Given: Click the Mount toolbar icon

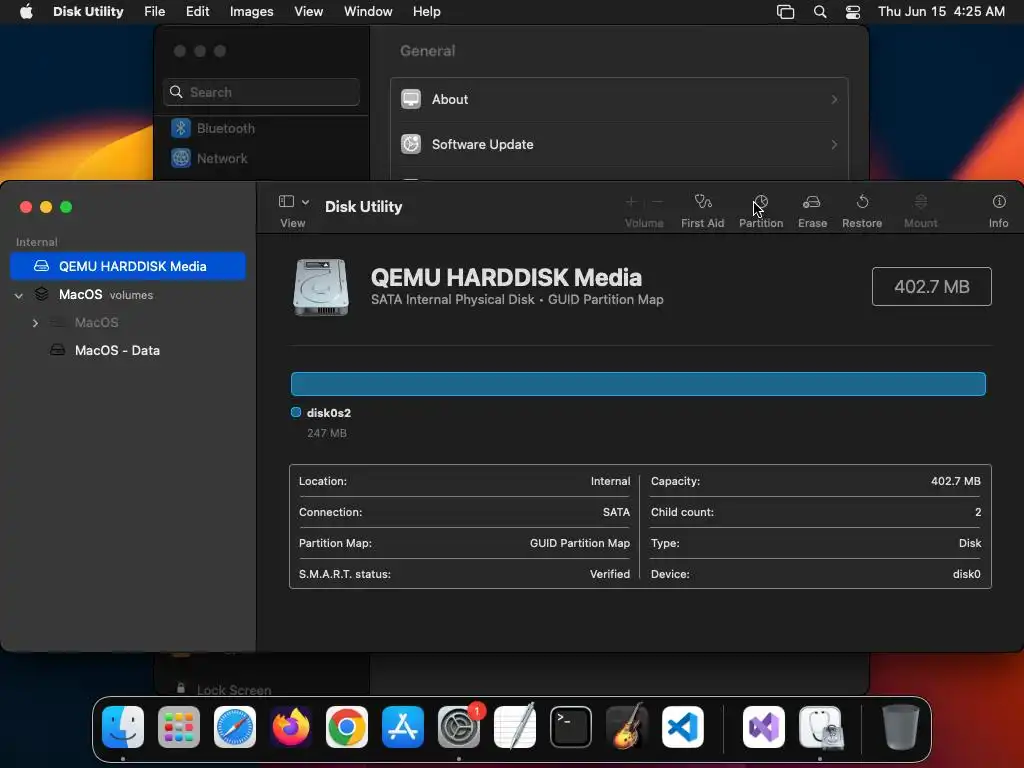Looking at the screenshot, I should [x=921, y=202].
